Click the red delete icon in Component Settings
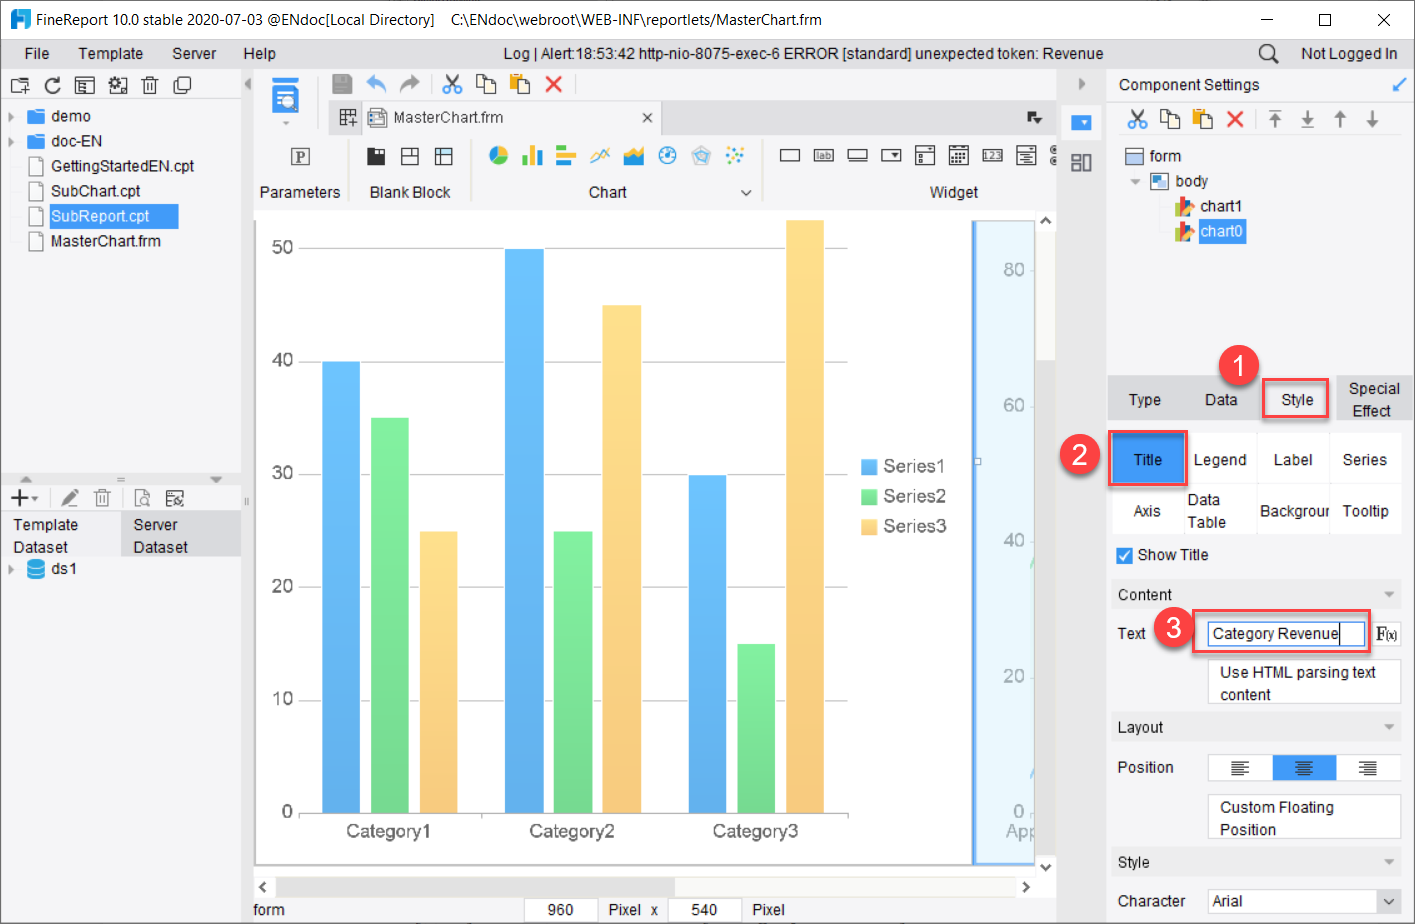Viewport: 1415px width, 924px height. (x=1235, y=120)
